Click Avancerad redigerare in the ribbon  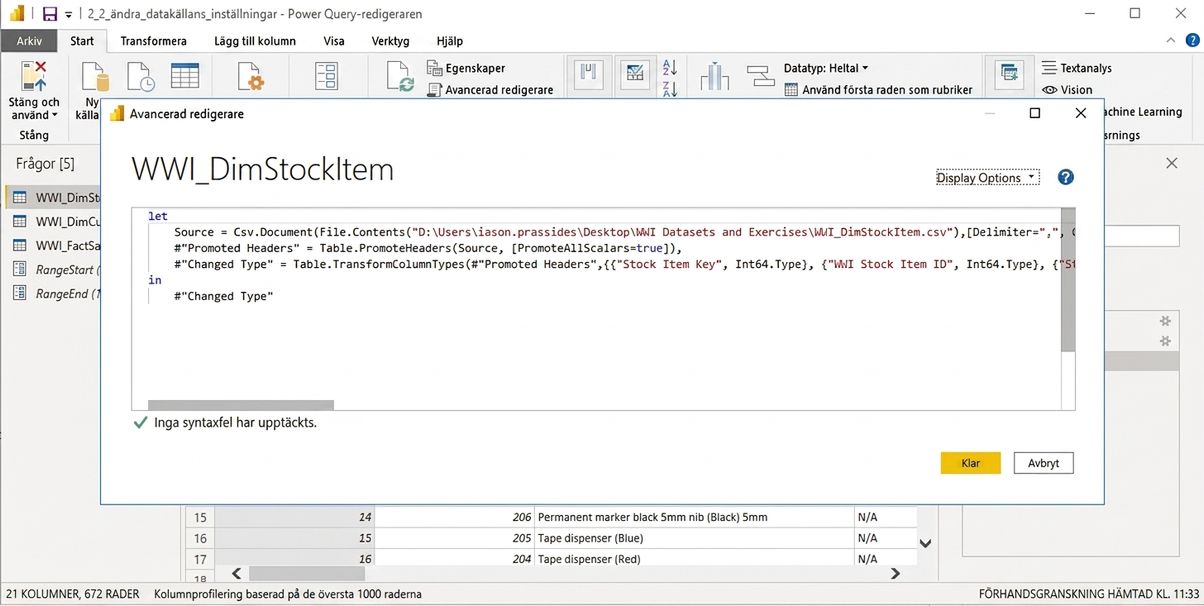(490, 90)
